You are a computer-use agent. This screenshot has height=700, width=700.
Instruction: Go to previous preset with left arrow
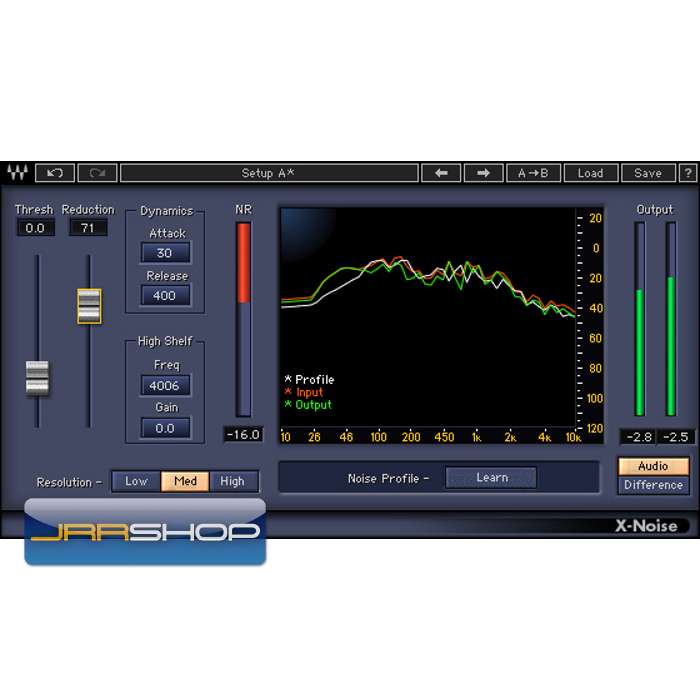pos(441,173)
